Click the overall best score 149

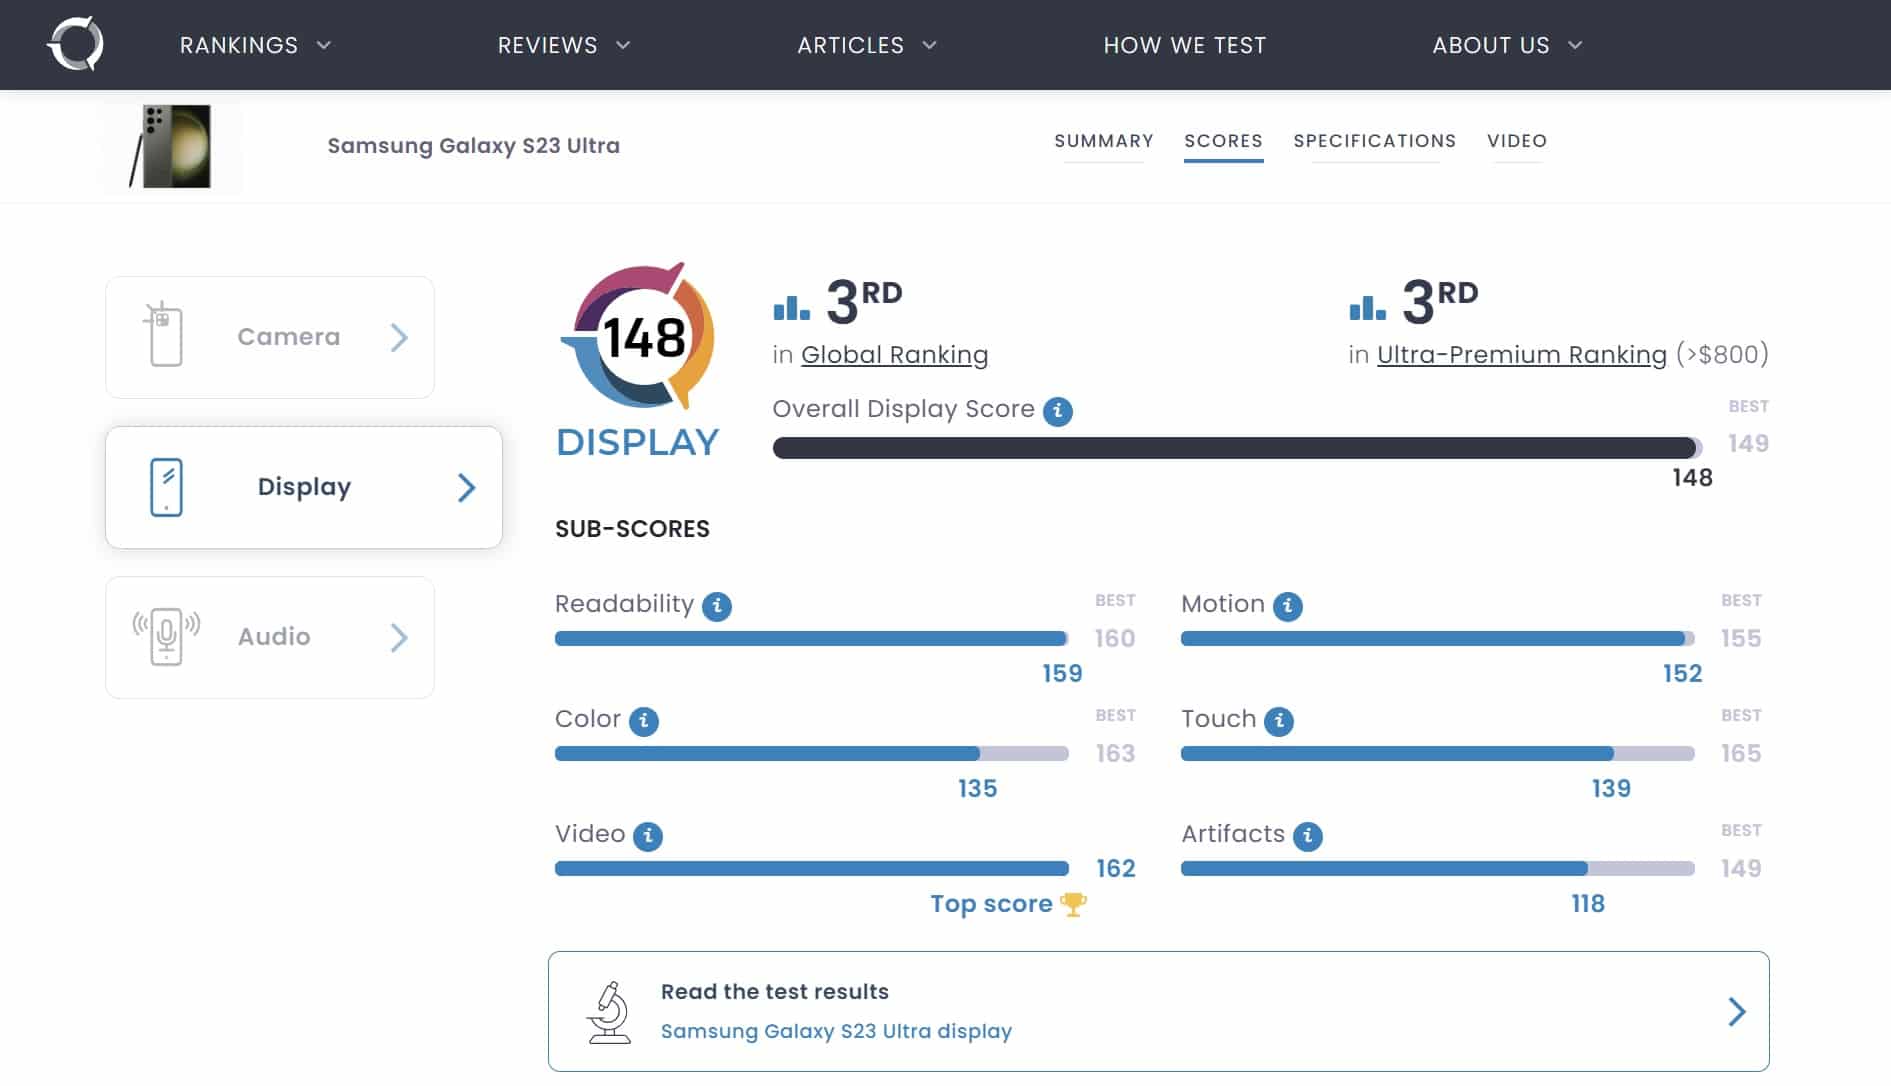click(x=1748, y=444)
